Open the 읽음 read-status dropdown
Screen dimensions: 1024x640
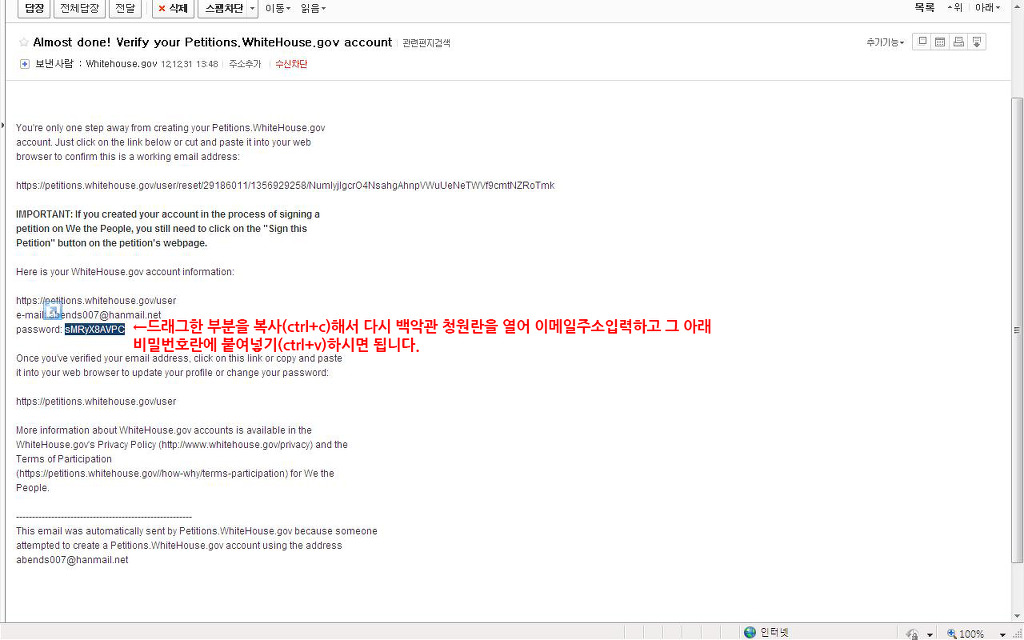[313, 8]
